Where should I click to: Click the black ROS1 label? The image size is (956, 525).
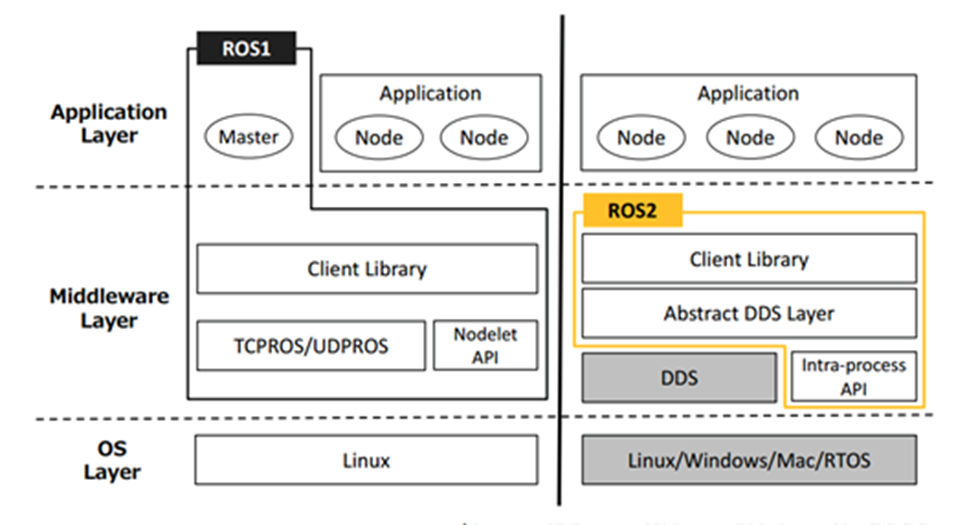pyautogui.click(x=246, y=48)
